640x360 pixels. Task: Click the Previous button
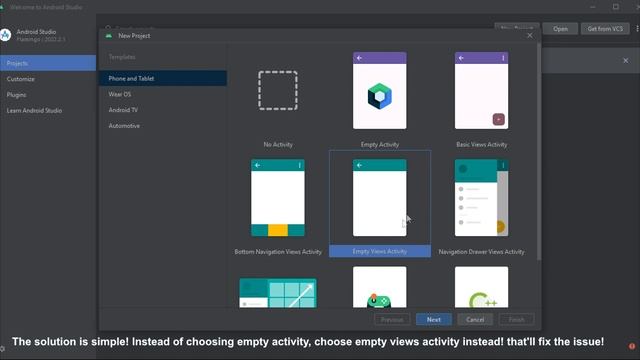coord(392,320)
